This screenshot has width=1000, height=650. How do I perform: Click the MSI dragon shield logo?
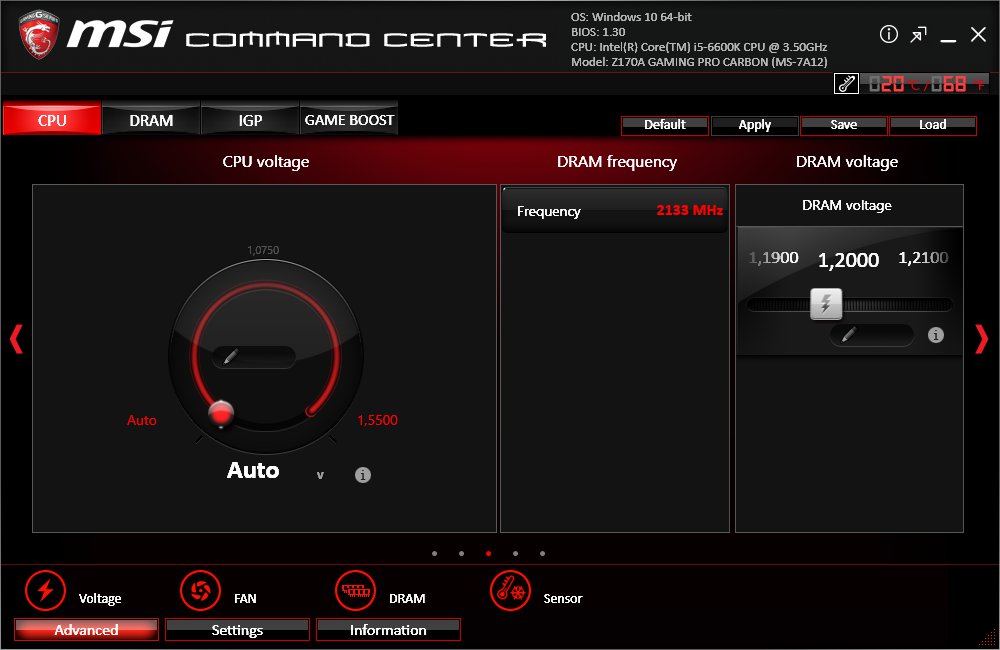click(39, 34)
